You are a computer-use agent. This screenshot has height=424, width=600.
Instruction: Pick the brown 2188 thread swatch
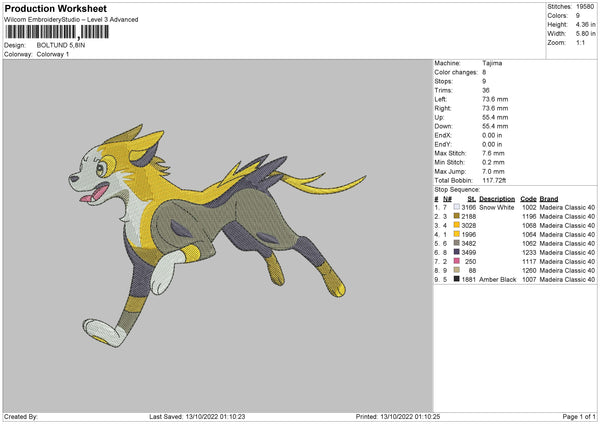click(457, 216)
